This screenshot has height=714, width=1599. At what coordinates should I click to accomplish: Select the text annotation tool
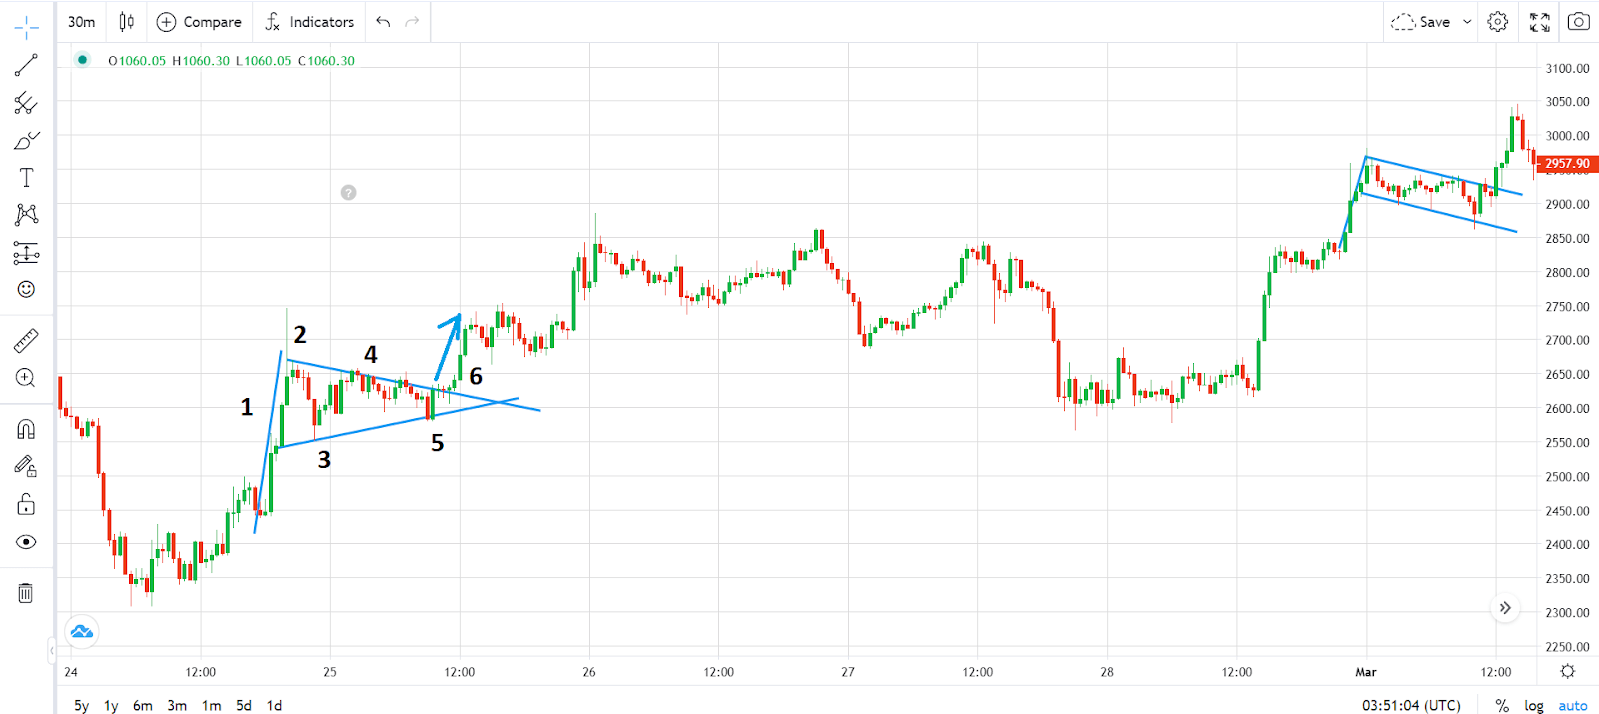[26, 178]
